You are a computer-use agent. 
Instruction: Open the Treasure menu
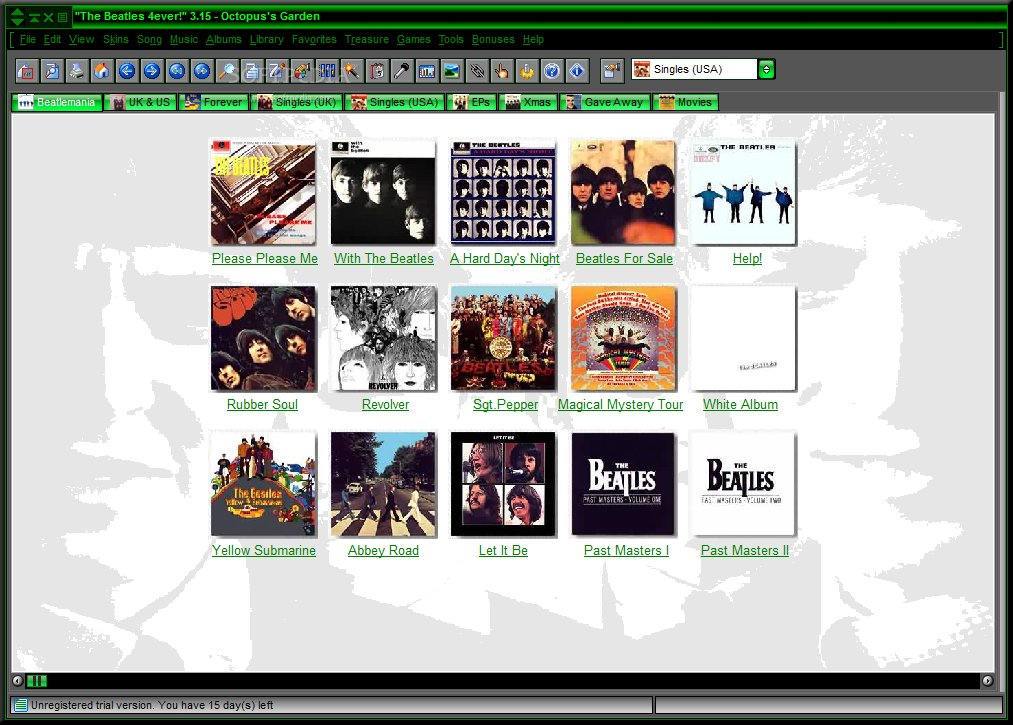tap(366, 39)
